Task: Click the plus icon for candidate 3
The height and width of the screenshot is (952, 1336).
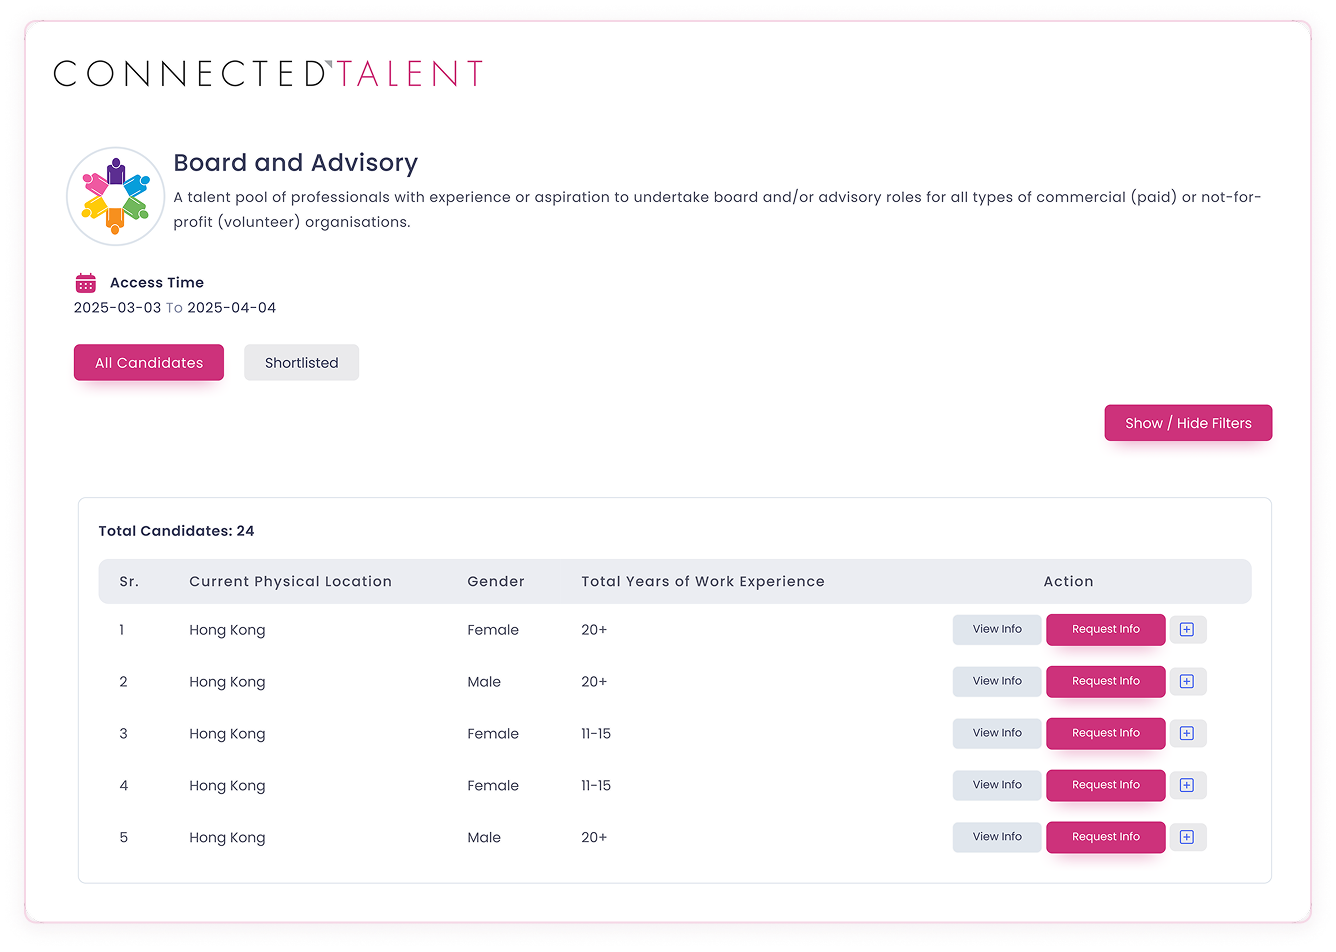Action: click(x=1188, y=733)
